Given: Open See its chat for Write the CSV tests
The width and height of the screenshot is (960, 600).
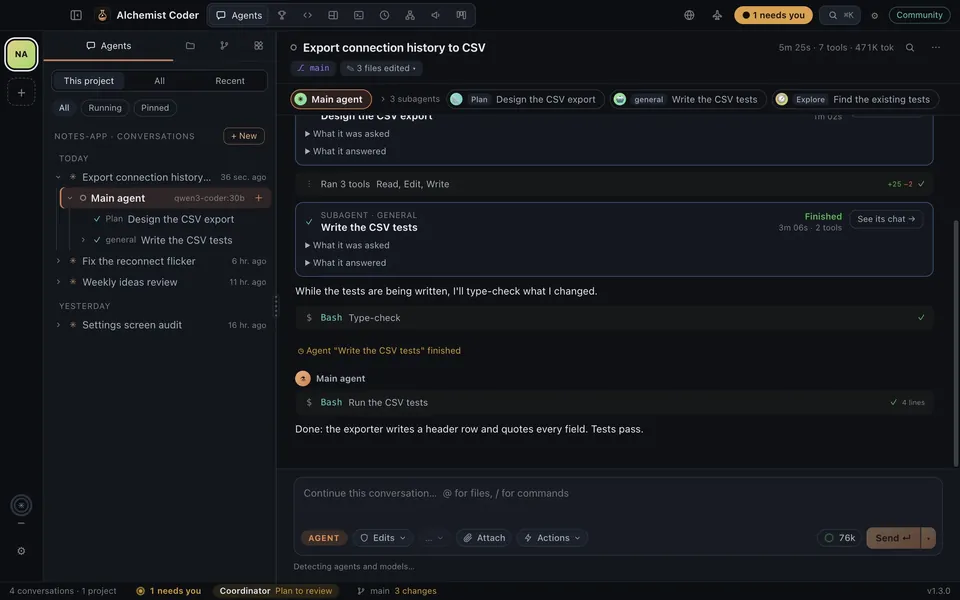Looking at the screenshot, I should 886,219.
